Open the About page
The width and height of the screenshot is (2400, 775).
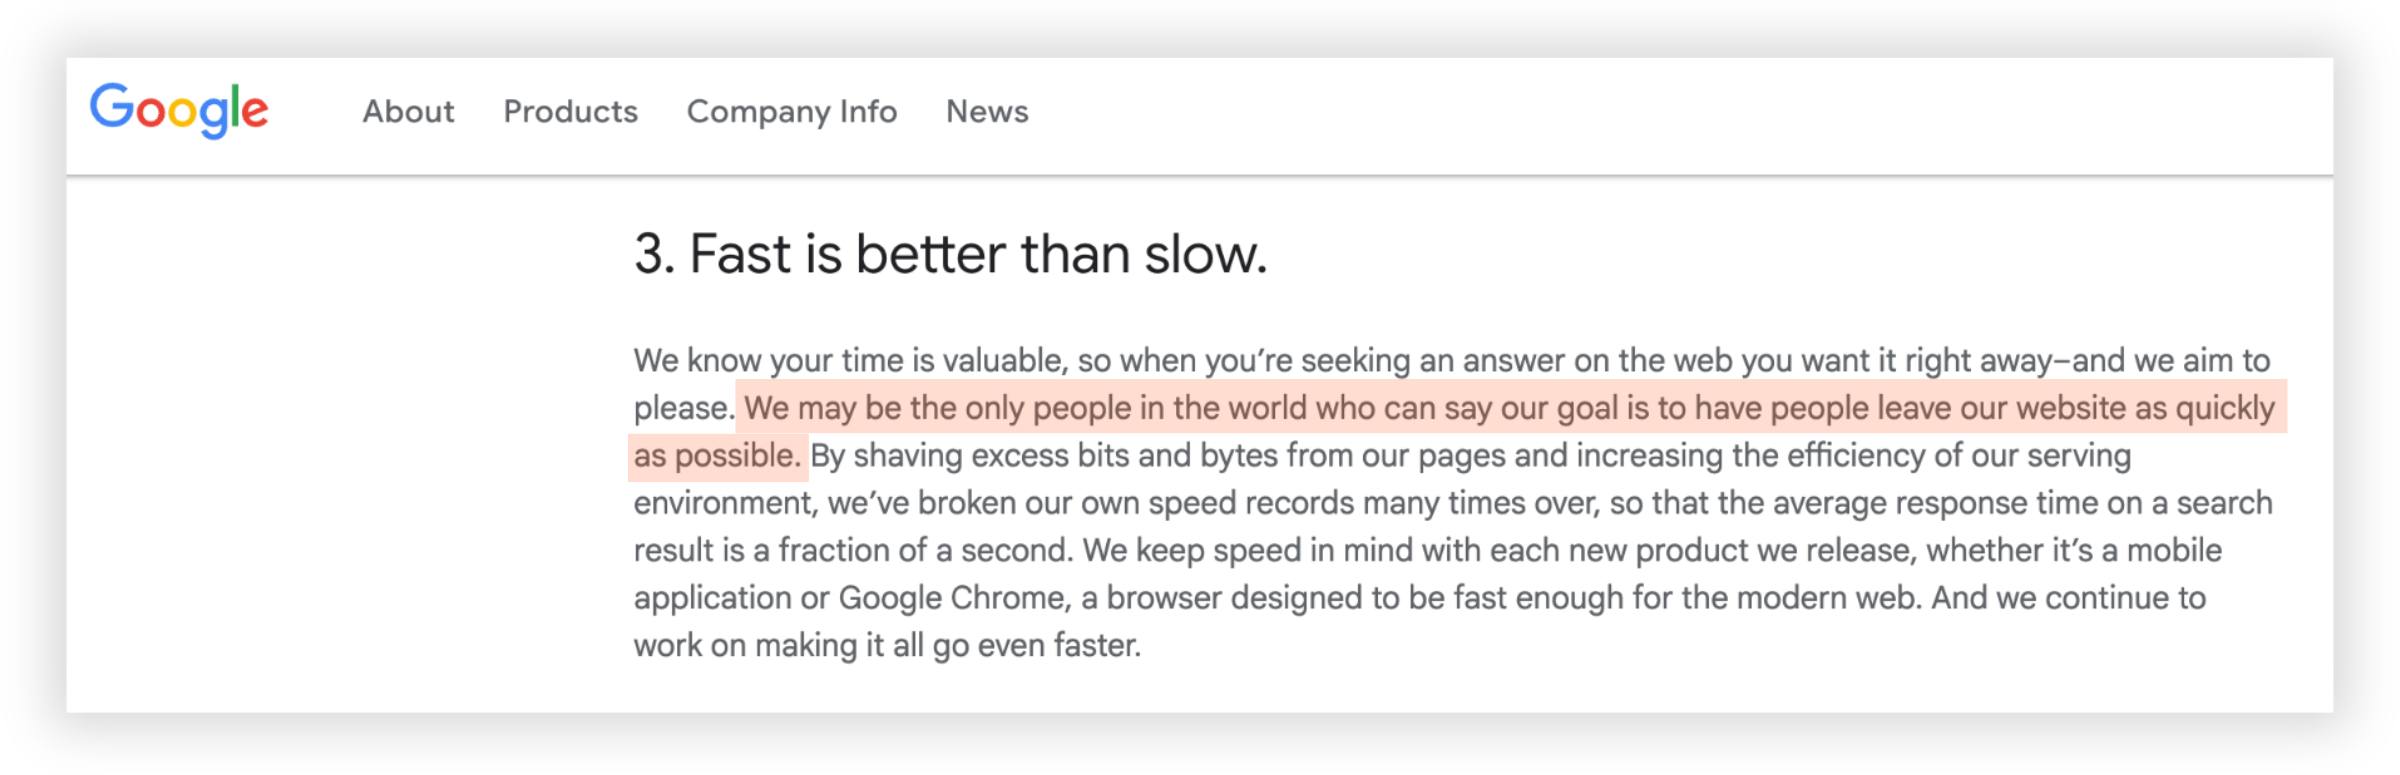click(x=408, y=112)
